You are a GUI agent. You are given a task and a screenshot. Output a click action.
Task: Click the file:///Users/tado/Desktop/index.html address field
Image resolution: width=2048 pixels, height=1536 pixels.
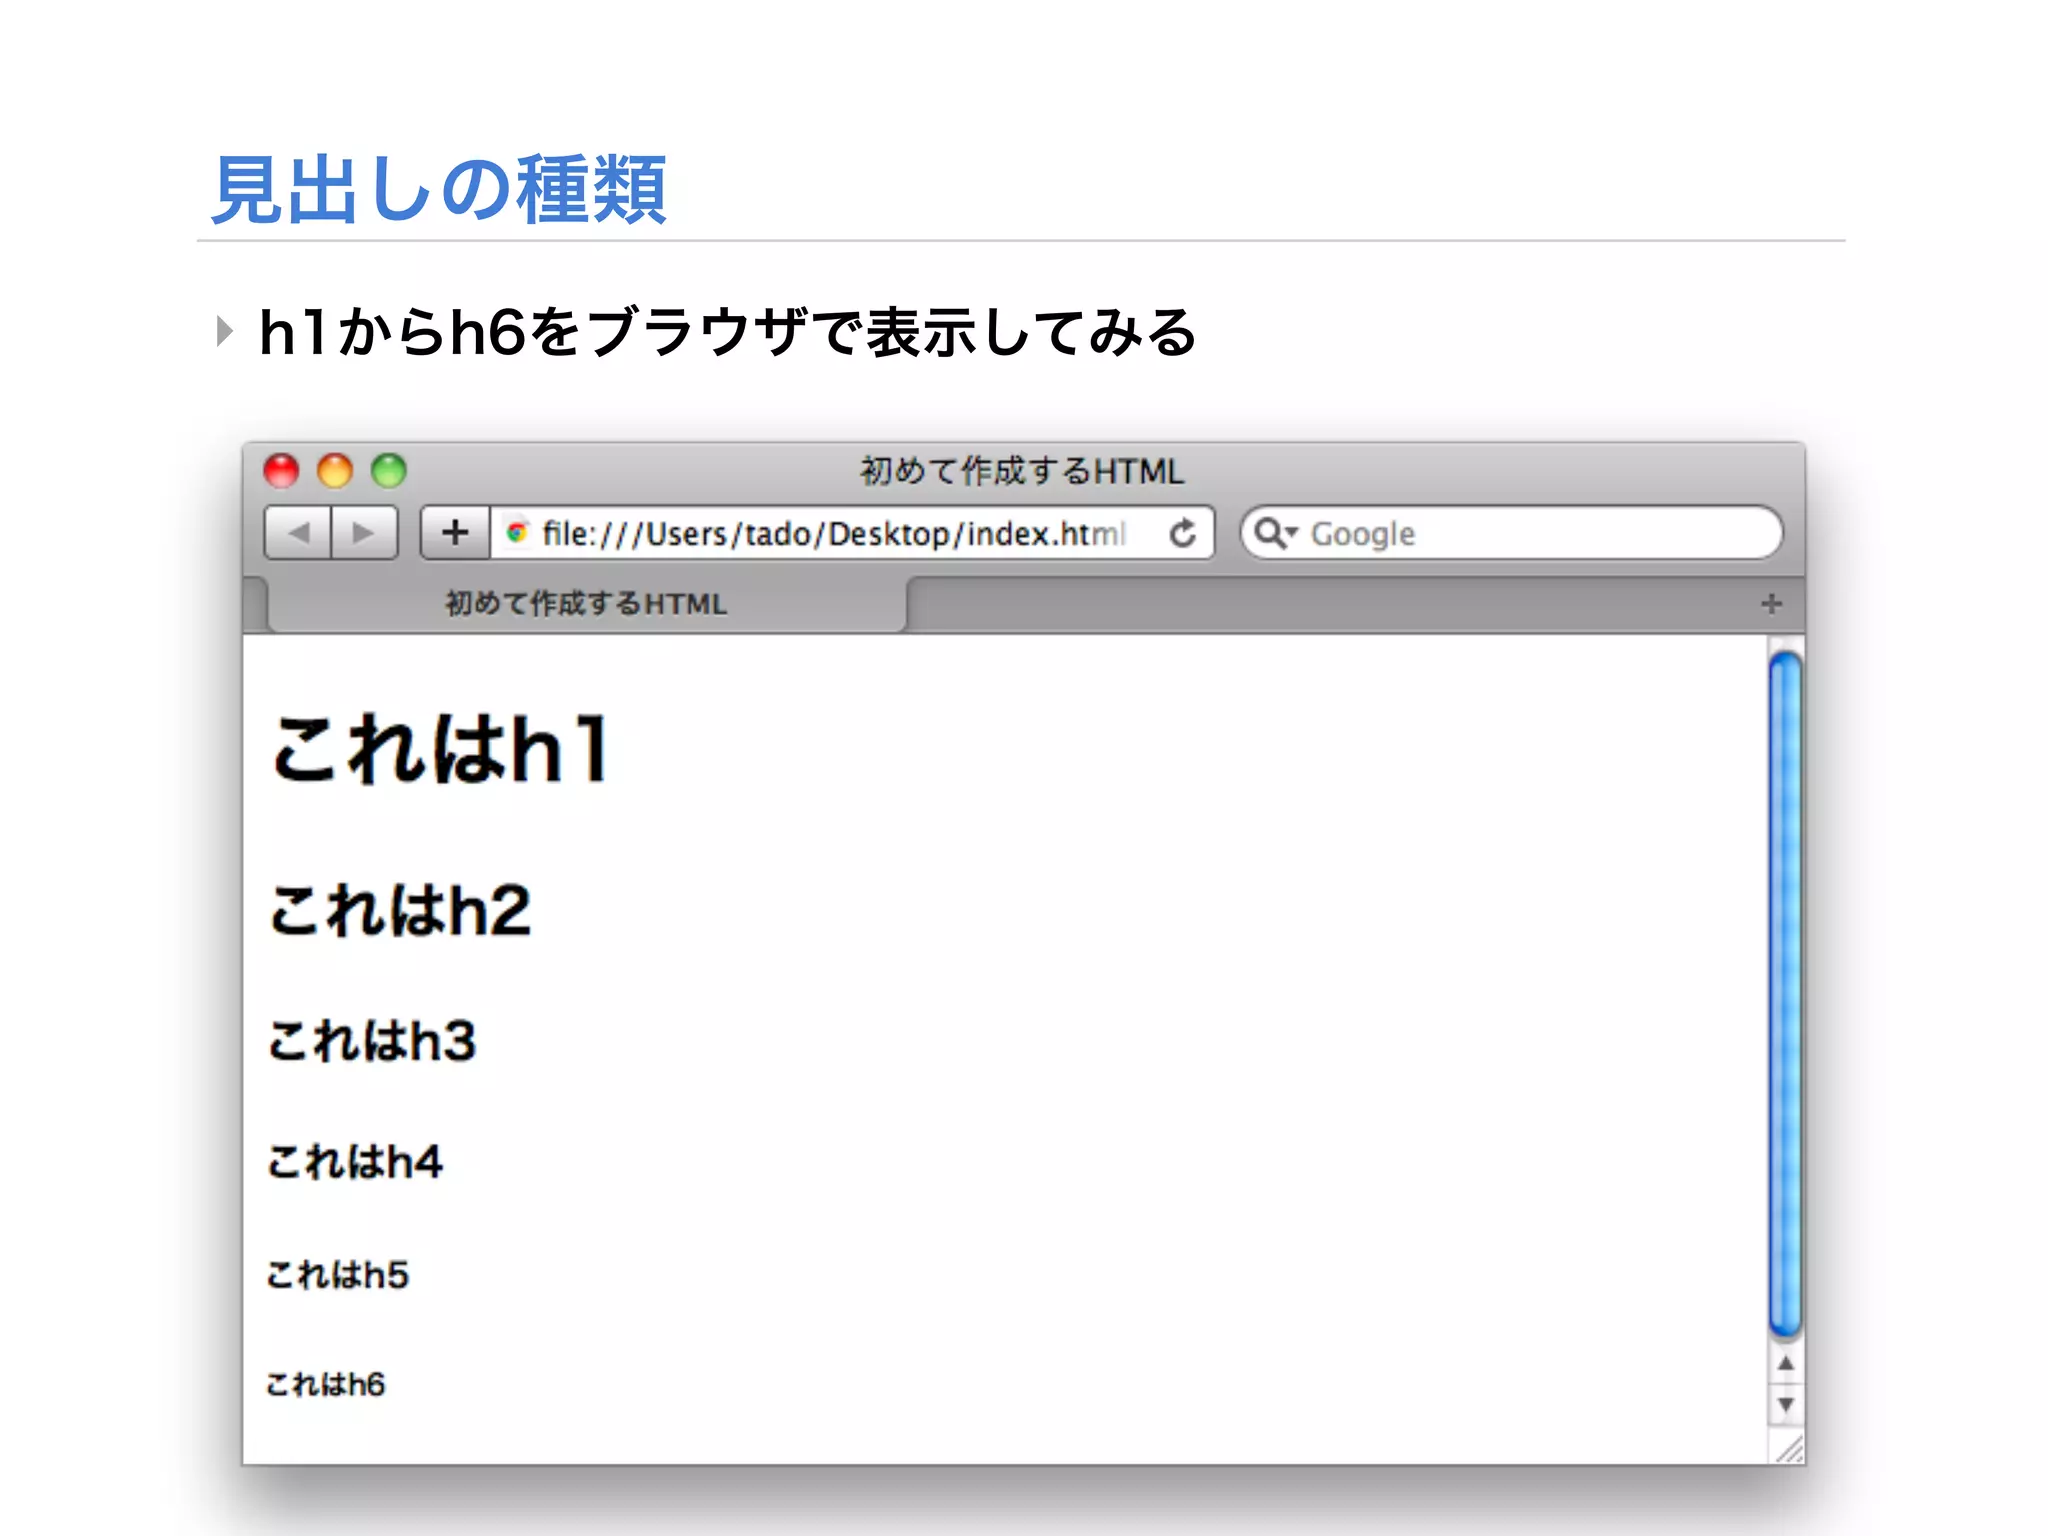835,534
